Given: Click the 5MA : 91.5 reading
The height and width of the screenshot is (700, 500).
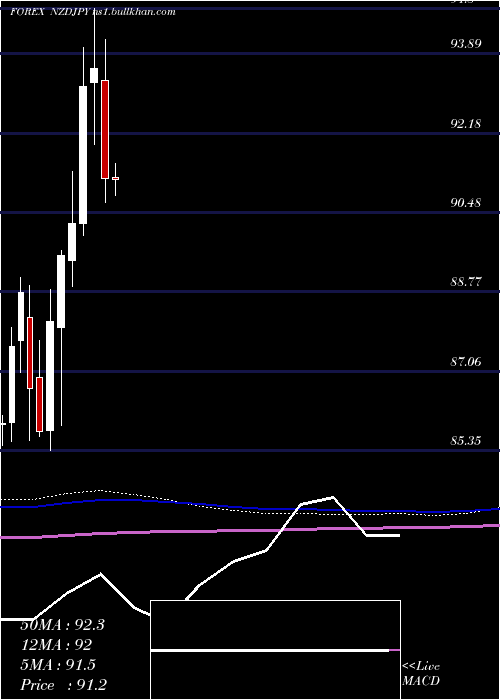Looking at the screenshot, I should point(58,665).
